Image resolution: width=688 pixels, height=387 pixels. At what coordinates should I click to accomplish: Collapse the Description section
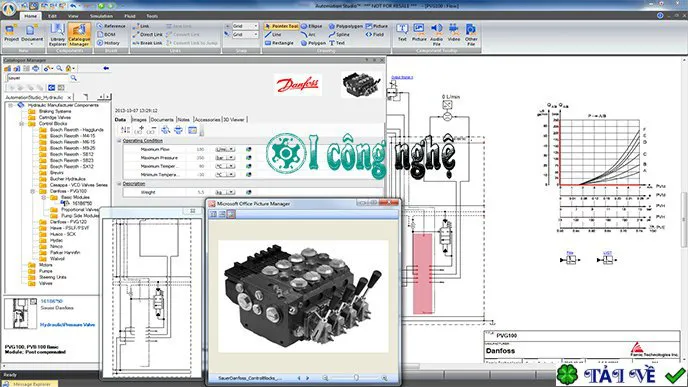tap(119, 184)
